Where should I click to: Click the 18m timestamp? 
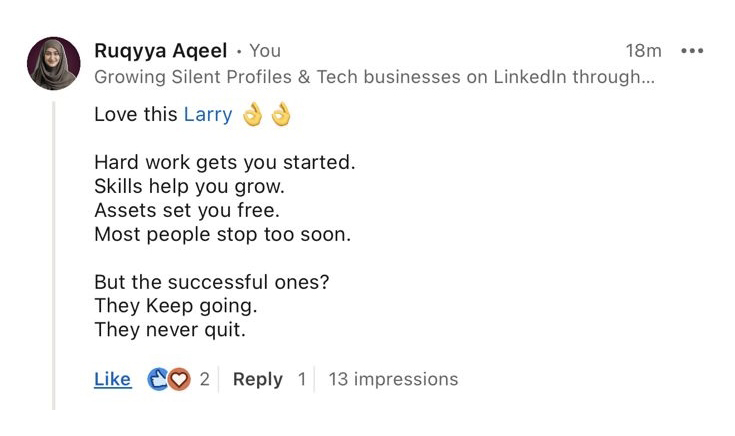(x=643, y=50)
